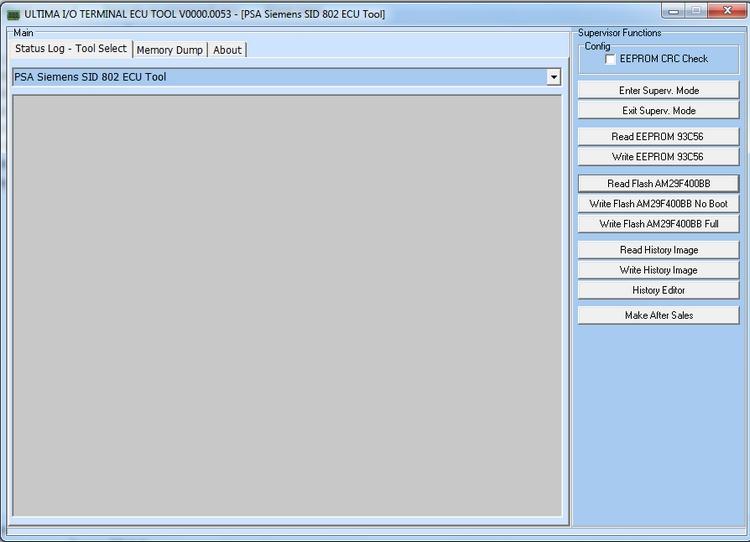Click inside the gray status log area

click(287, 305)
